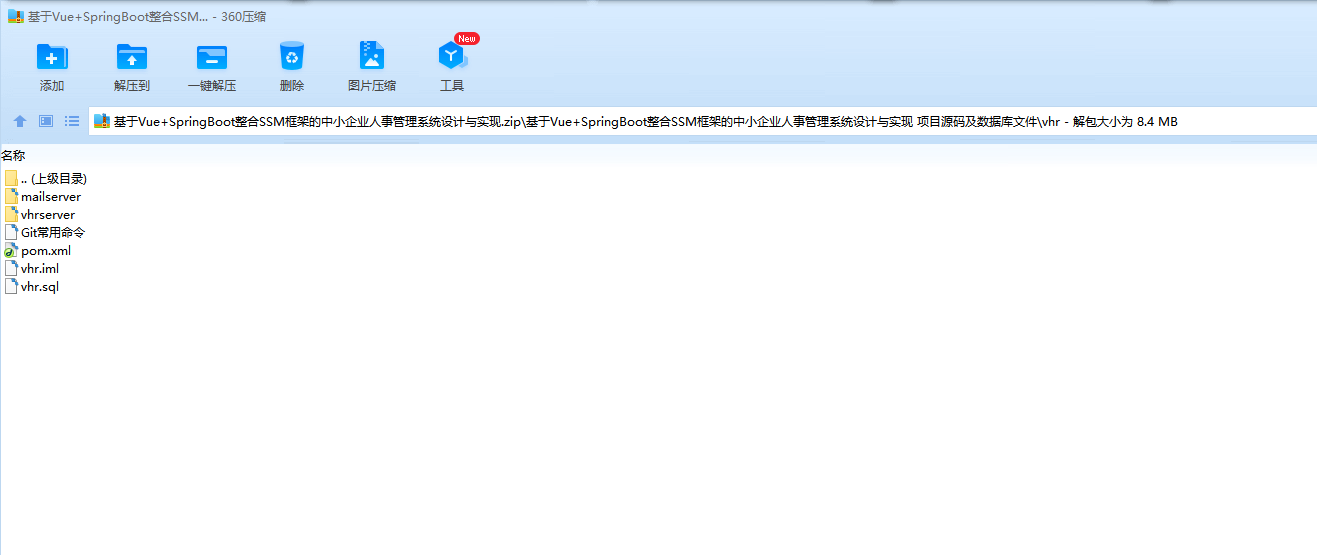This screenshot has width=1317, height=555.
Task: Select the parent directory folder icon
Action: [x=11, y=178]
